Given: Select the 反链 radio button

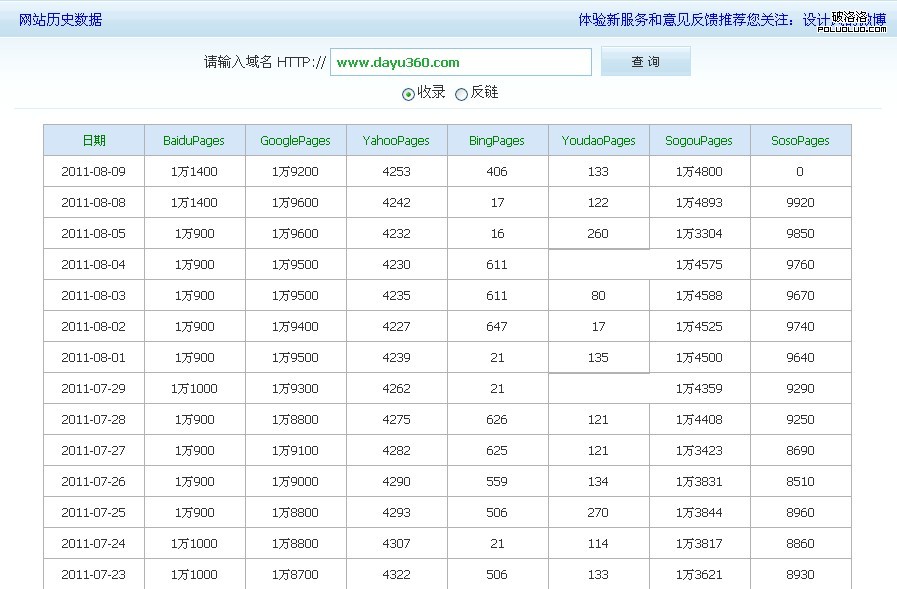Looking at the screenshot, I should click(x=461, y=92).
